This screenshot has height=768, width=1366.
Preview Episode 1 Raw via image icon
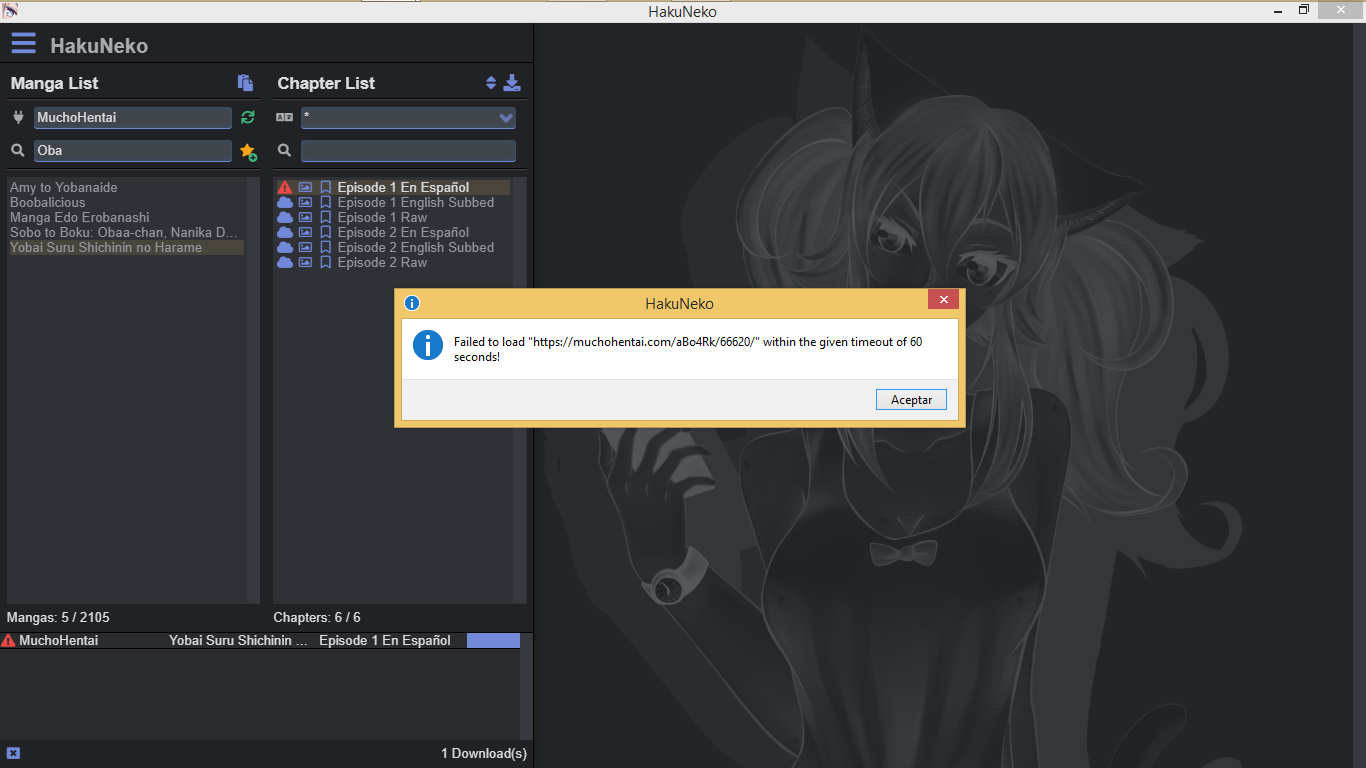pos(306,217)
